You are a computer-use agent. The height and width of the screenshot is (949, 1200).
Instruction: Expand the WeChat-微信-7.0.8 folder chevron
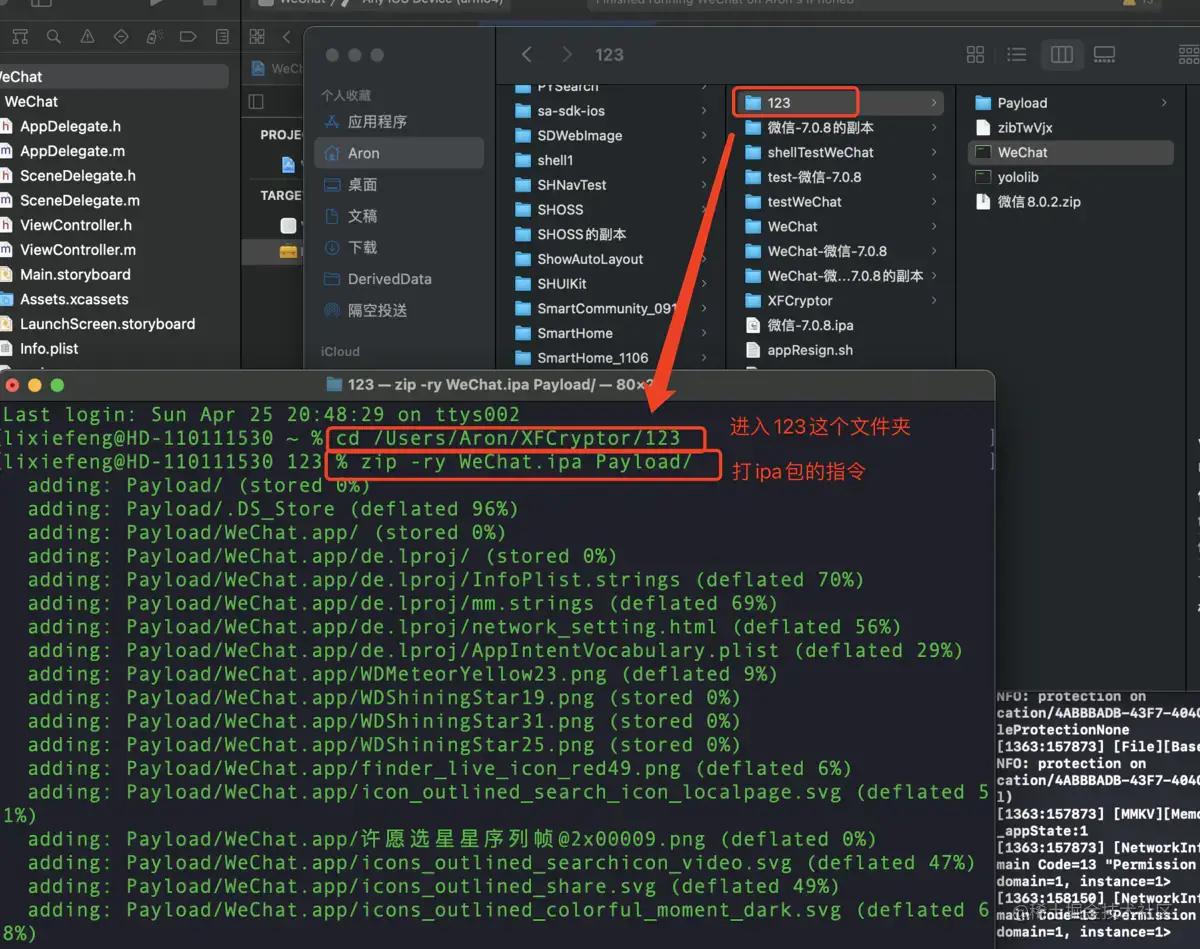(934, 251)
